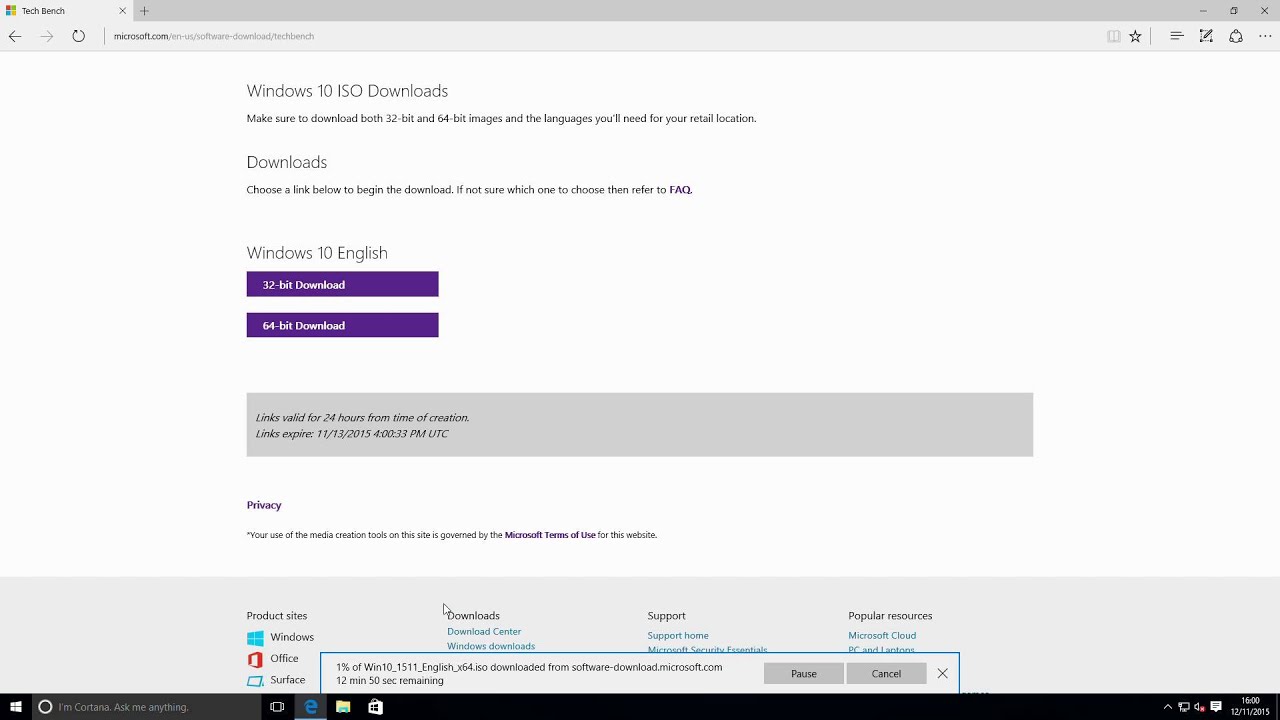Click the network tray icon

(x=1183, y=707)
